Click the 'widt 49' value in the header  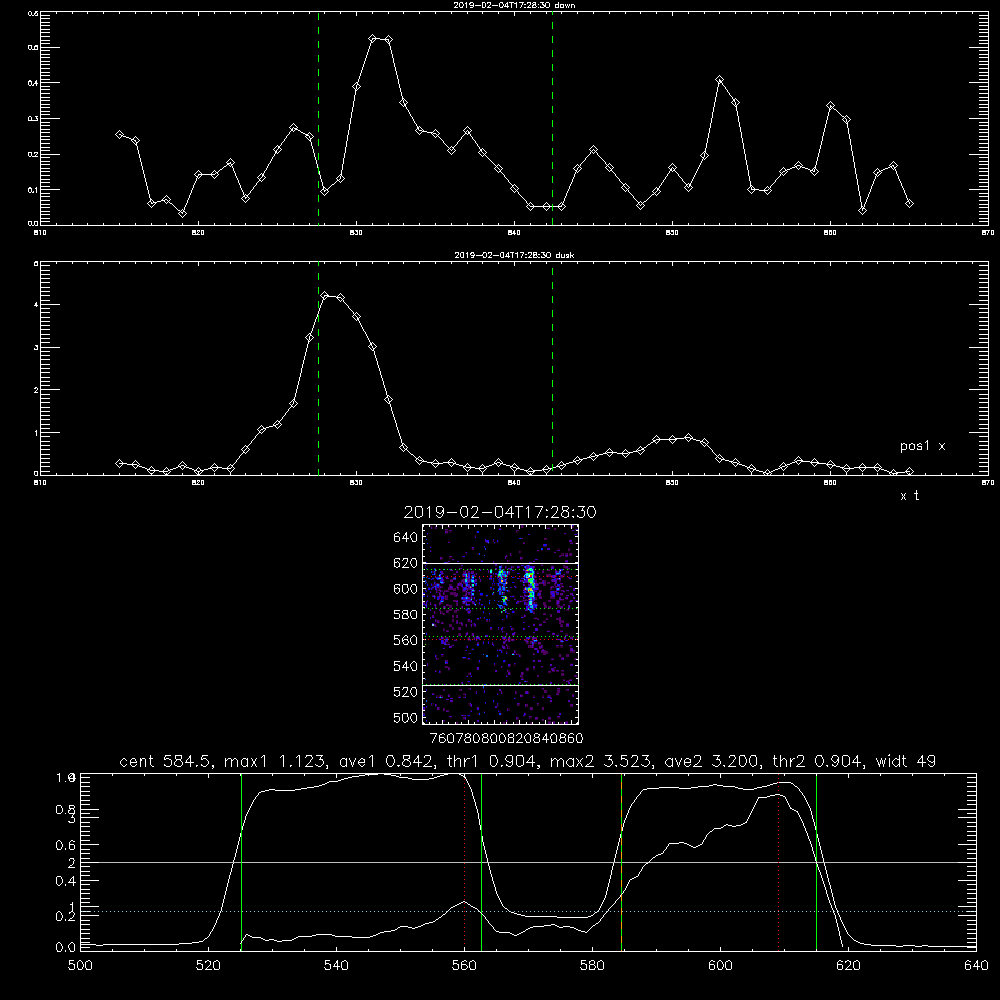[x=906, y=761]
